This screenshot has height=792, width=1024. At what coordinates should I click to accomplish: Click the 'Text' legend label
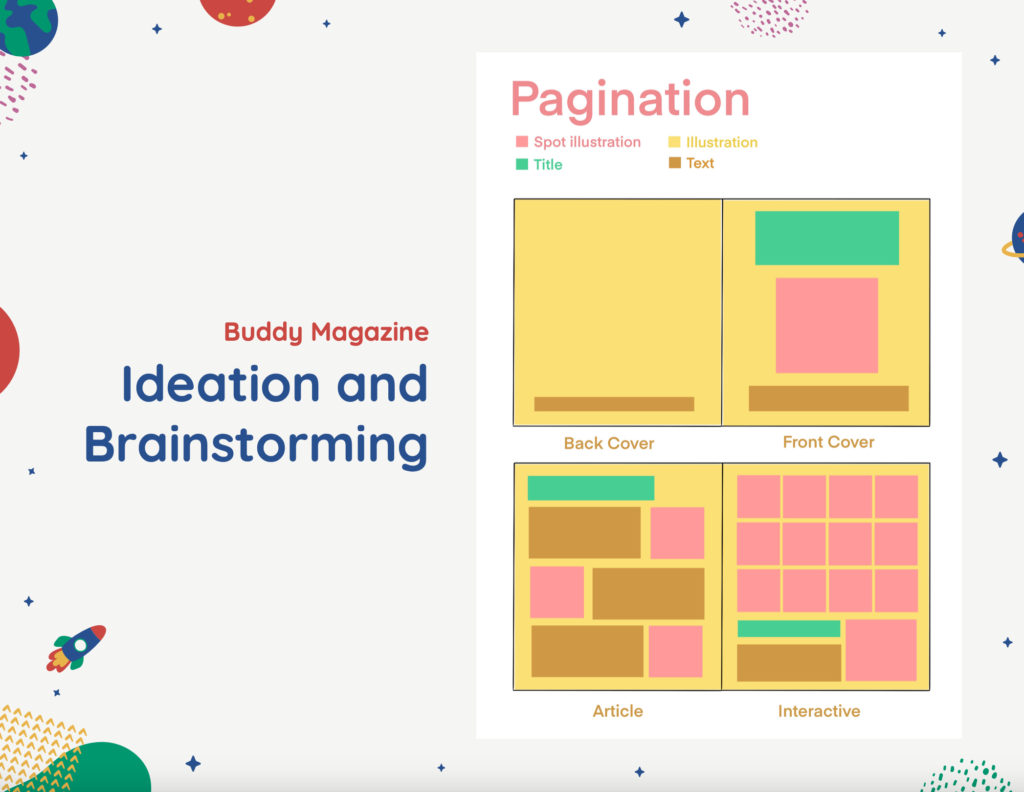pos(700,163)
